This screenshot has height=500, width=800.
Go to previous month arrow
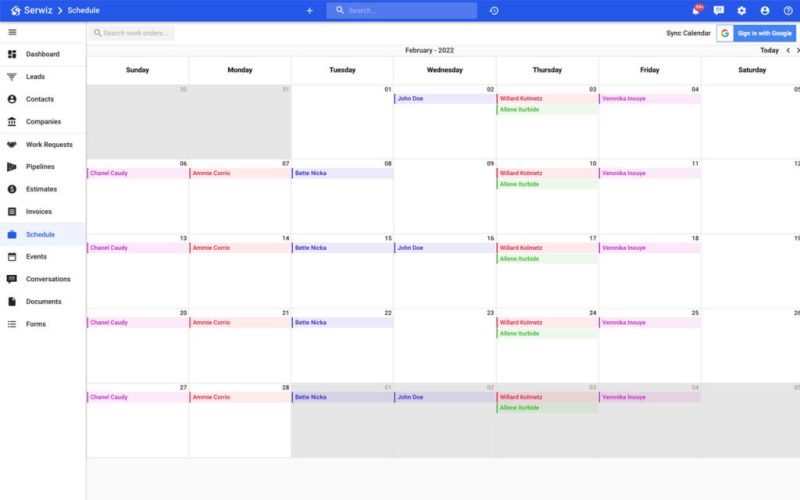788,50
